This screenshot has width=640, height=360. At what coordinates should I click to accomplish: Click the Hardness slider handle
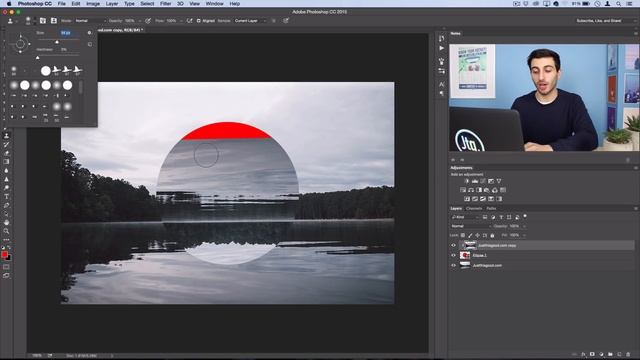click(38, 58)
